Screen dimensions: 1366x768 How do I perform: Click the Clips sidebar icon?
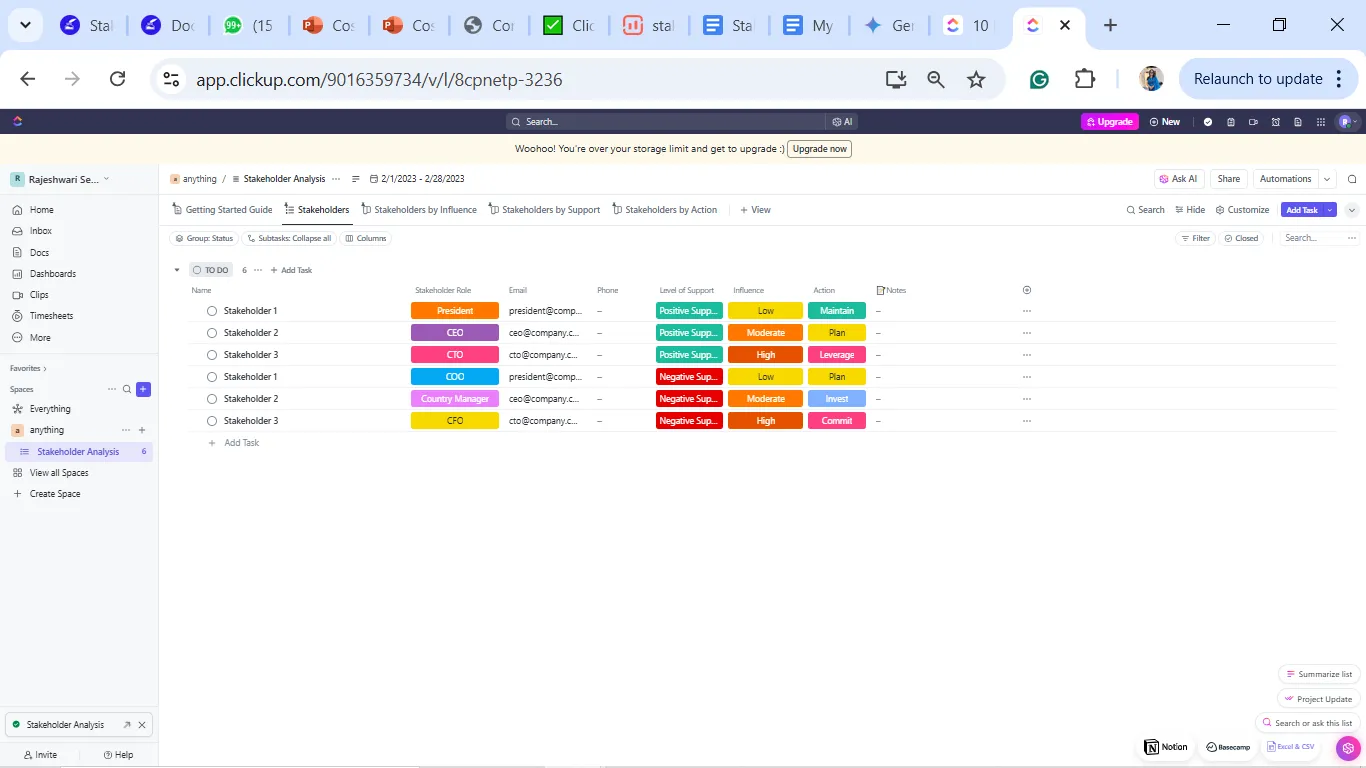pos(18,295)
